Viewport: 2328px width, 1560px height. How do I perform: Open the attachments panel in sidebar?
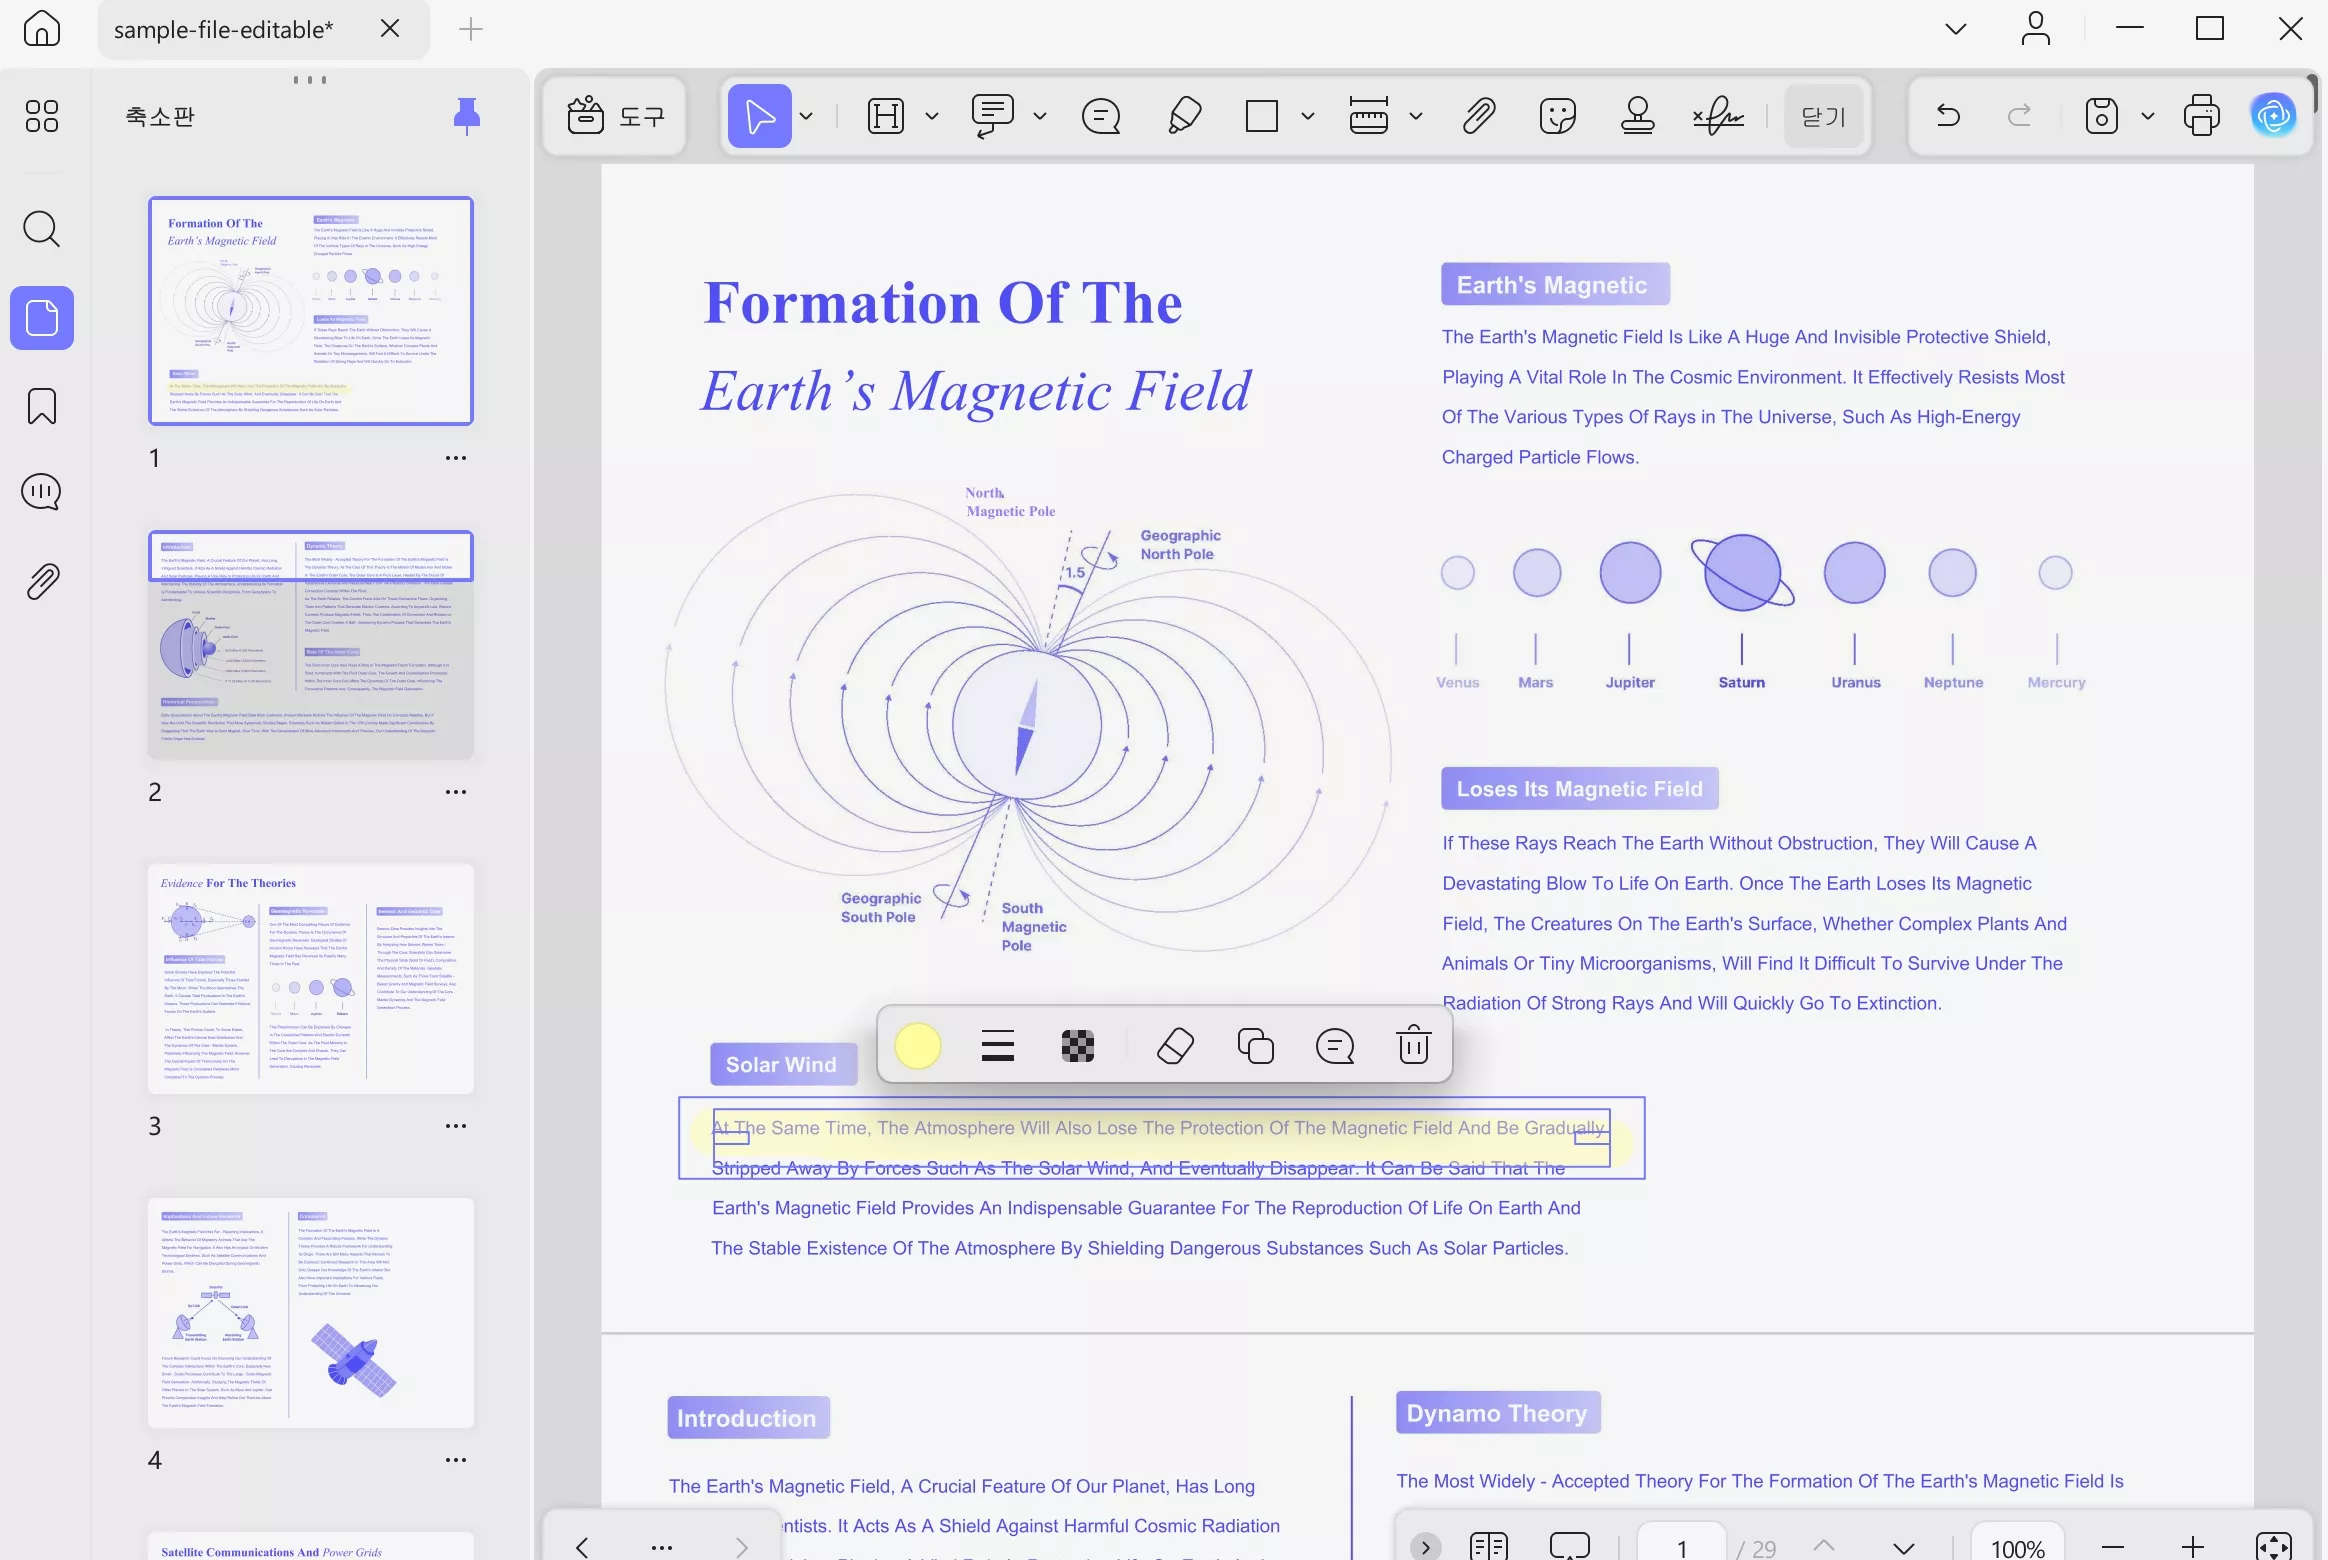41,581
